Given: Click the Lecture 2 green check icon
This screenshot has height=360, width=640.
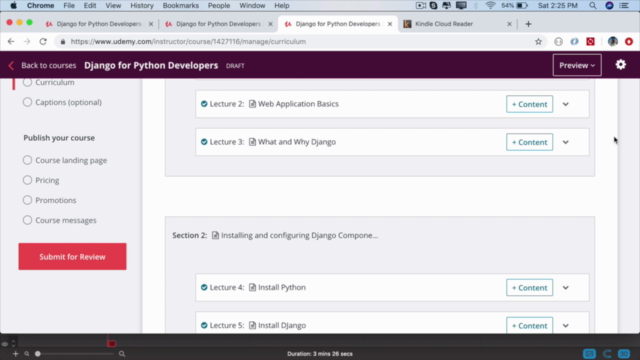Looking at the screenshot, I should click(204, 104).
